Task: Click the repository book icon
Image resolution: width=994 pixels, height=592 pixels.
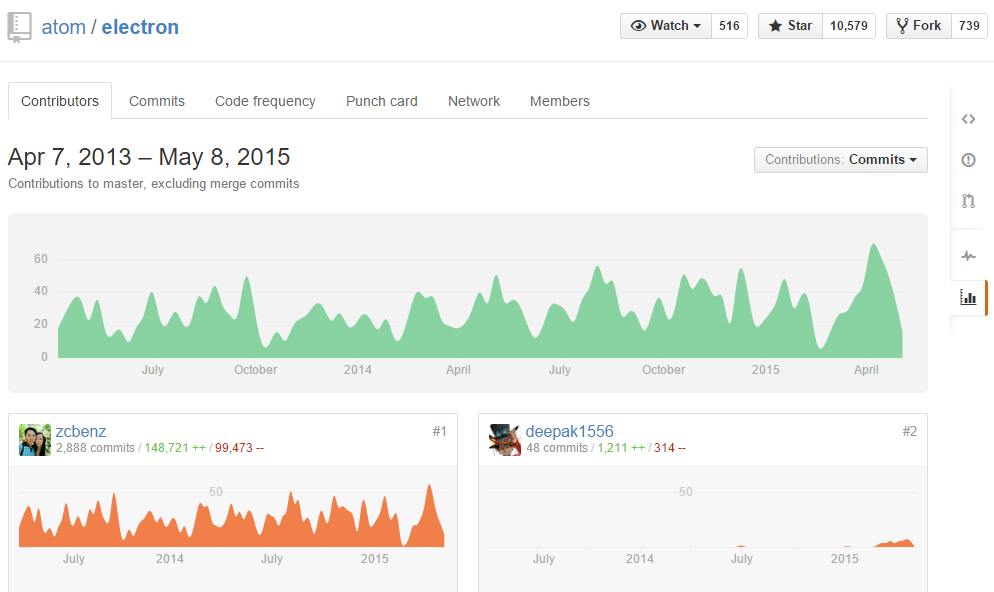Action: (x=19, y=27)
